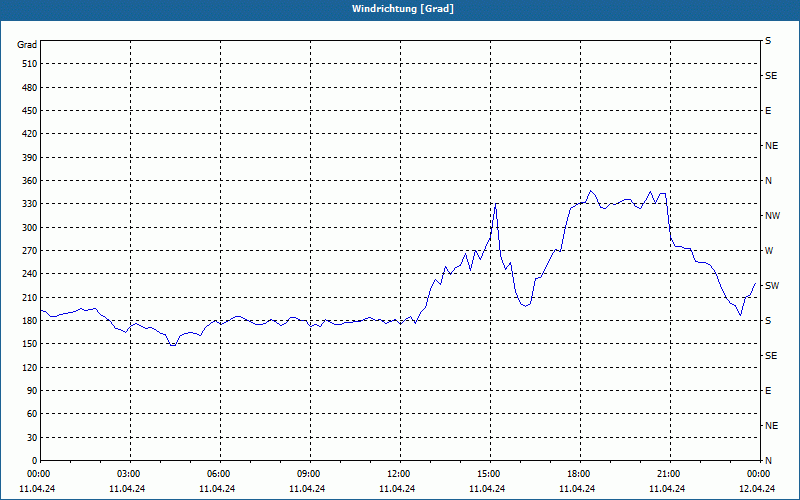Select the 18:00 time label
The height and width of the screenshot is (500, 800).
coord(580,474)
